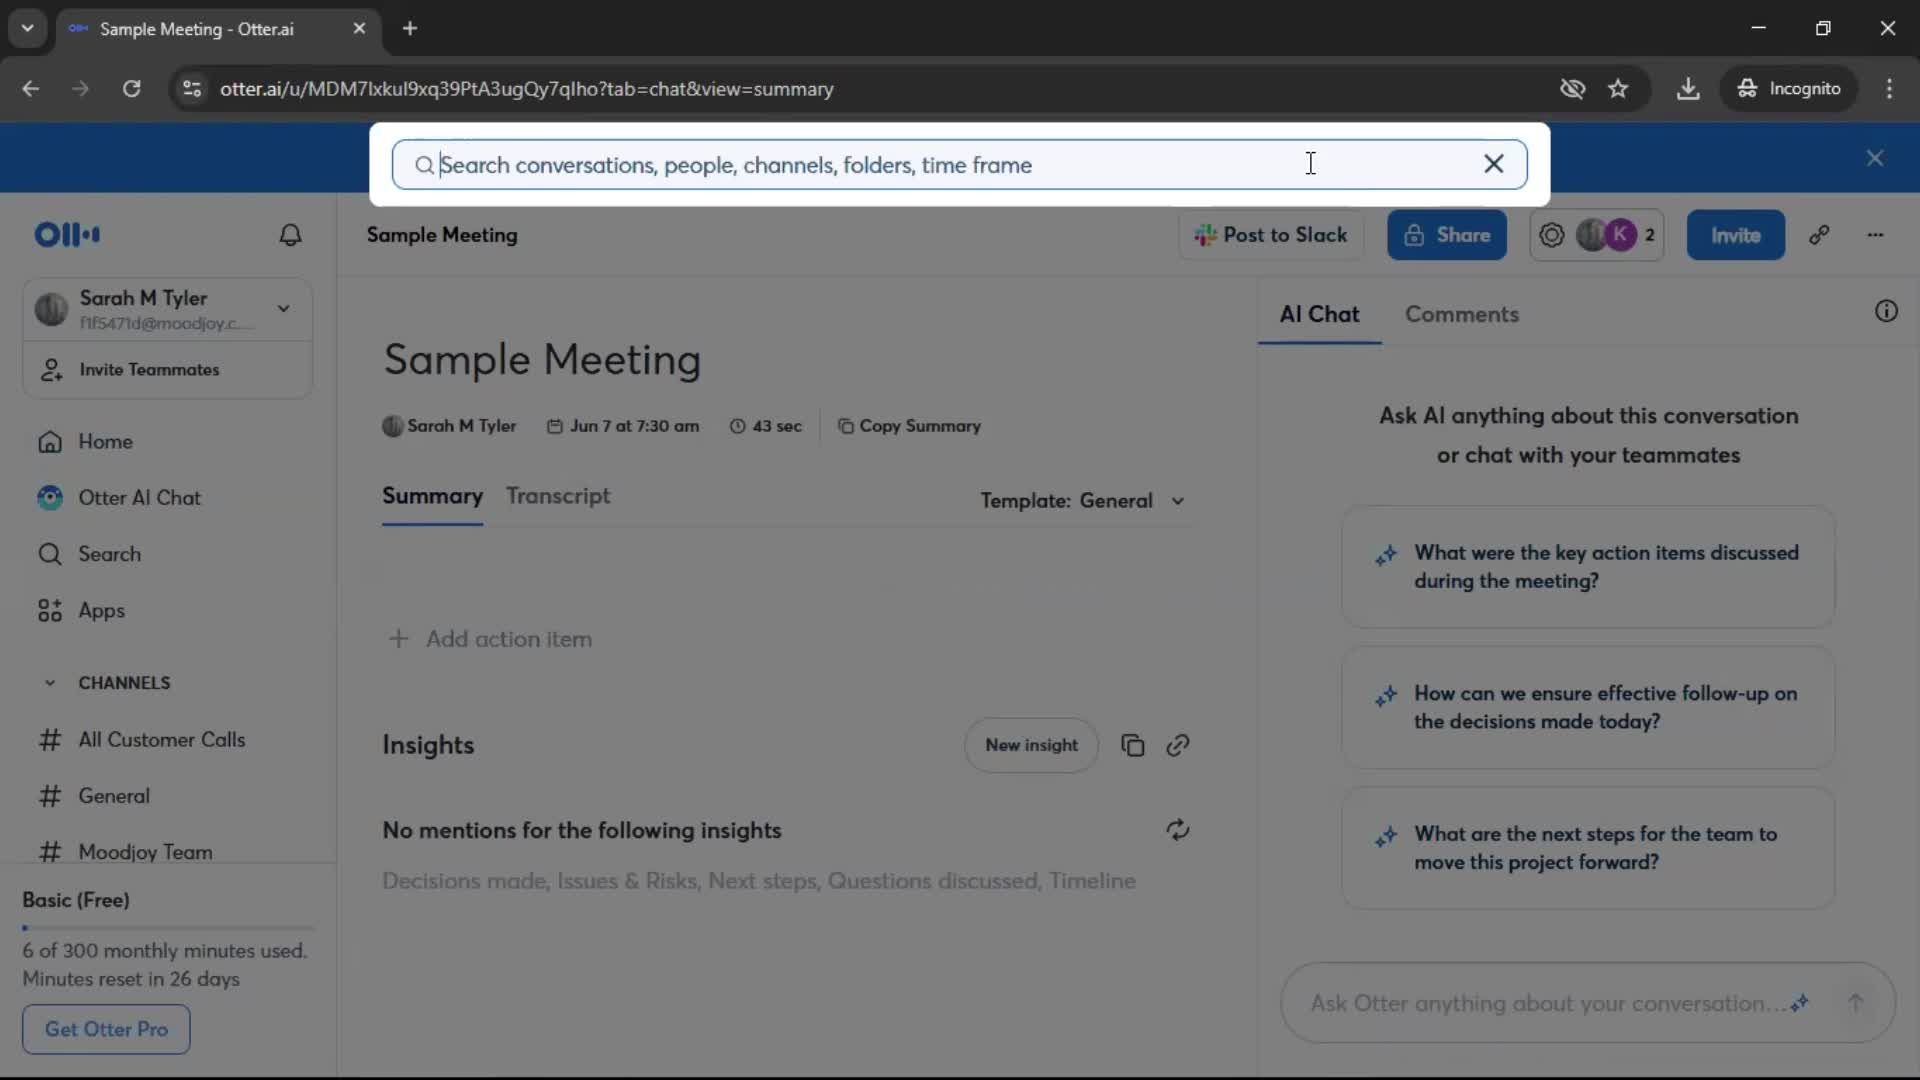Switch to the Comments tab
Image resolution: width=1920 pixels, height=1080 pixels.
coord(1461,314)
